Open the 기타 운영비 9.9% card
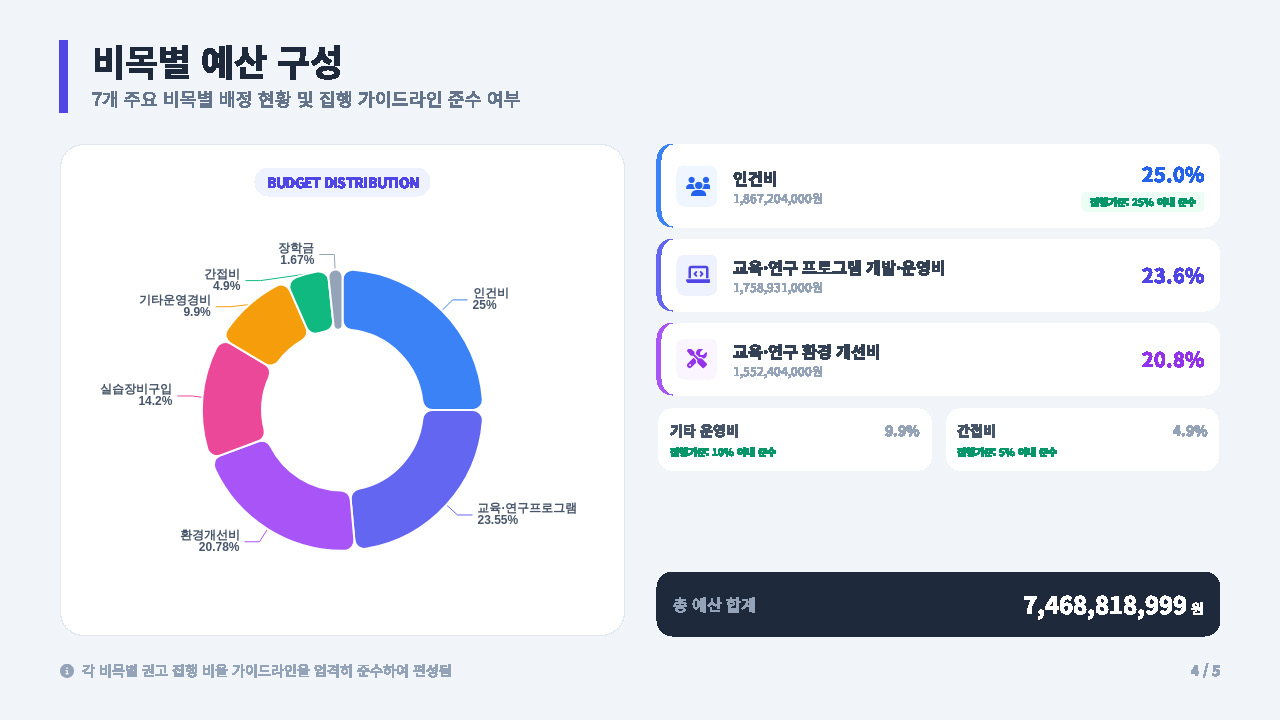Image resolution: width=1280 pixels, height=720 pixels. [794, 439]
